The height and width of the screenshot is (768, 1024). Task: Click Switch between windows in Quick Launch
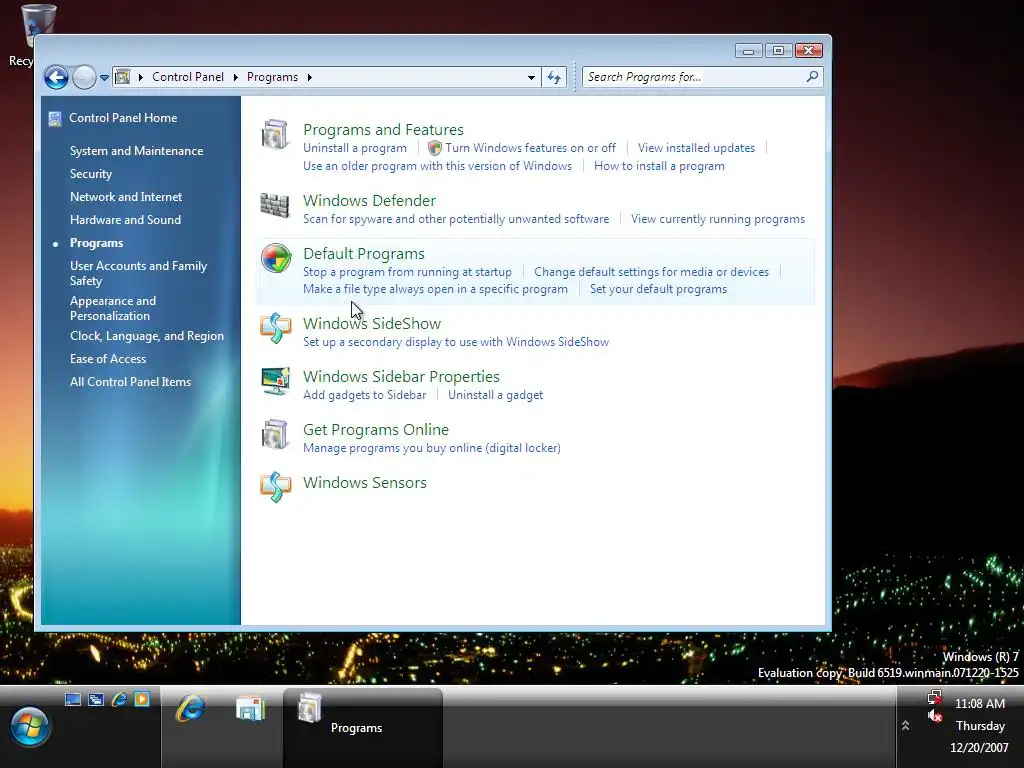pos(96,700)
